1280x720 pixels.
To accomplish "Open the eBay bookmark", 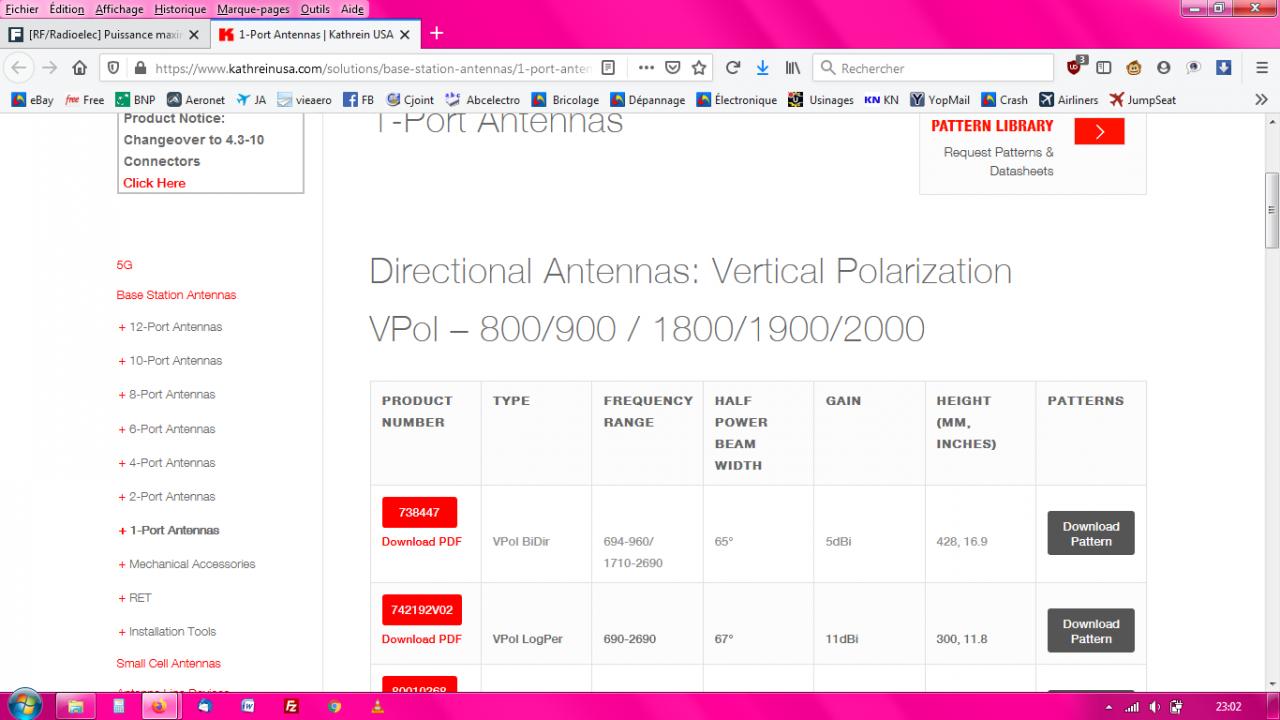I will 33,100.
